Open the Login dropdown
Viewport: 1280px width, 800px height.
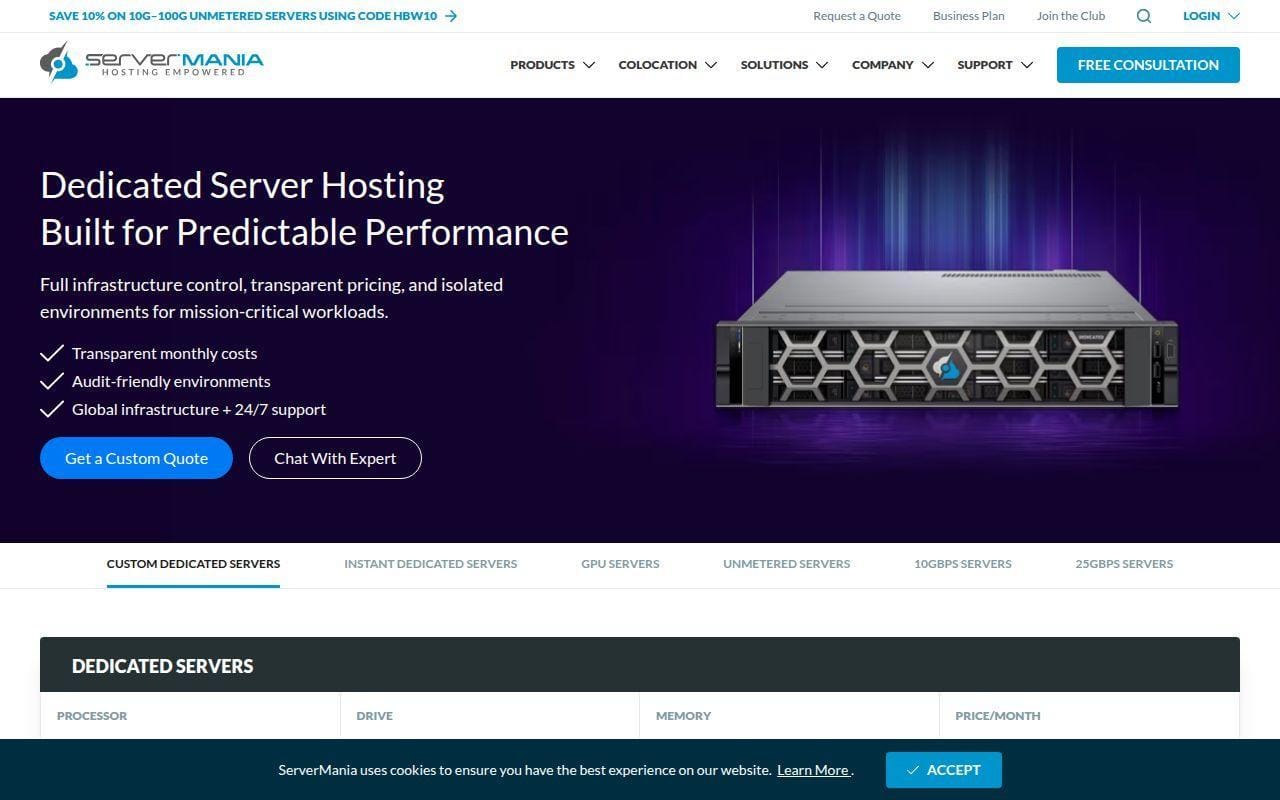point(1211,16)
